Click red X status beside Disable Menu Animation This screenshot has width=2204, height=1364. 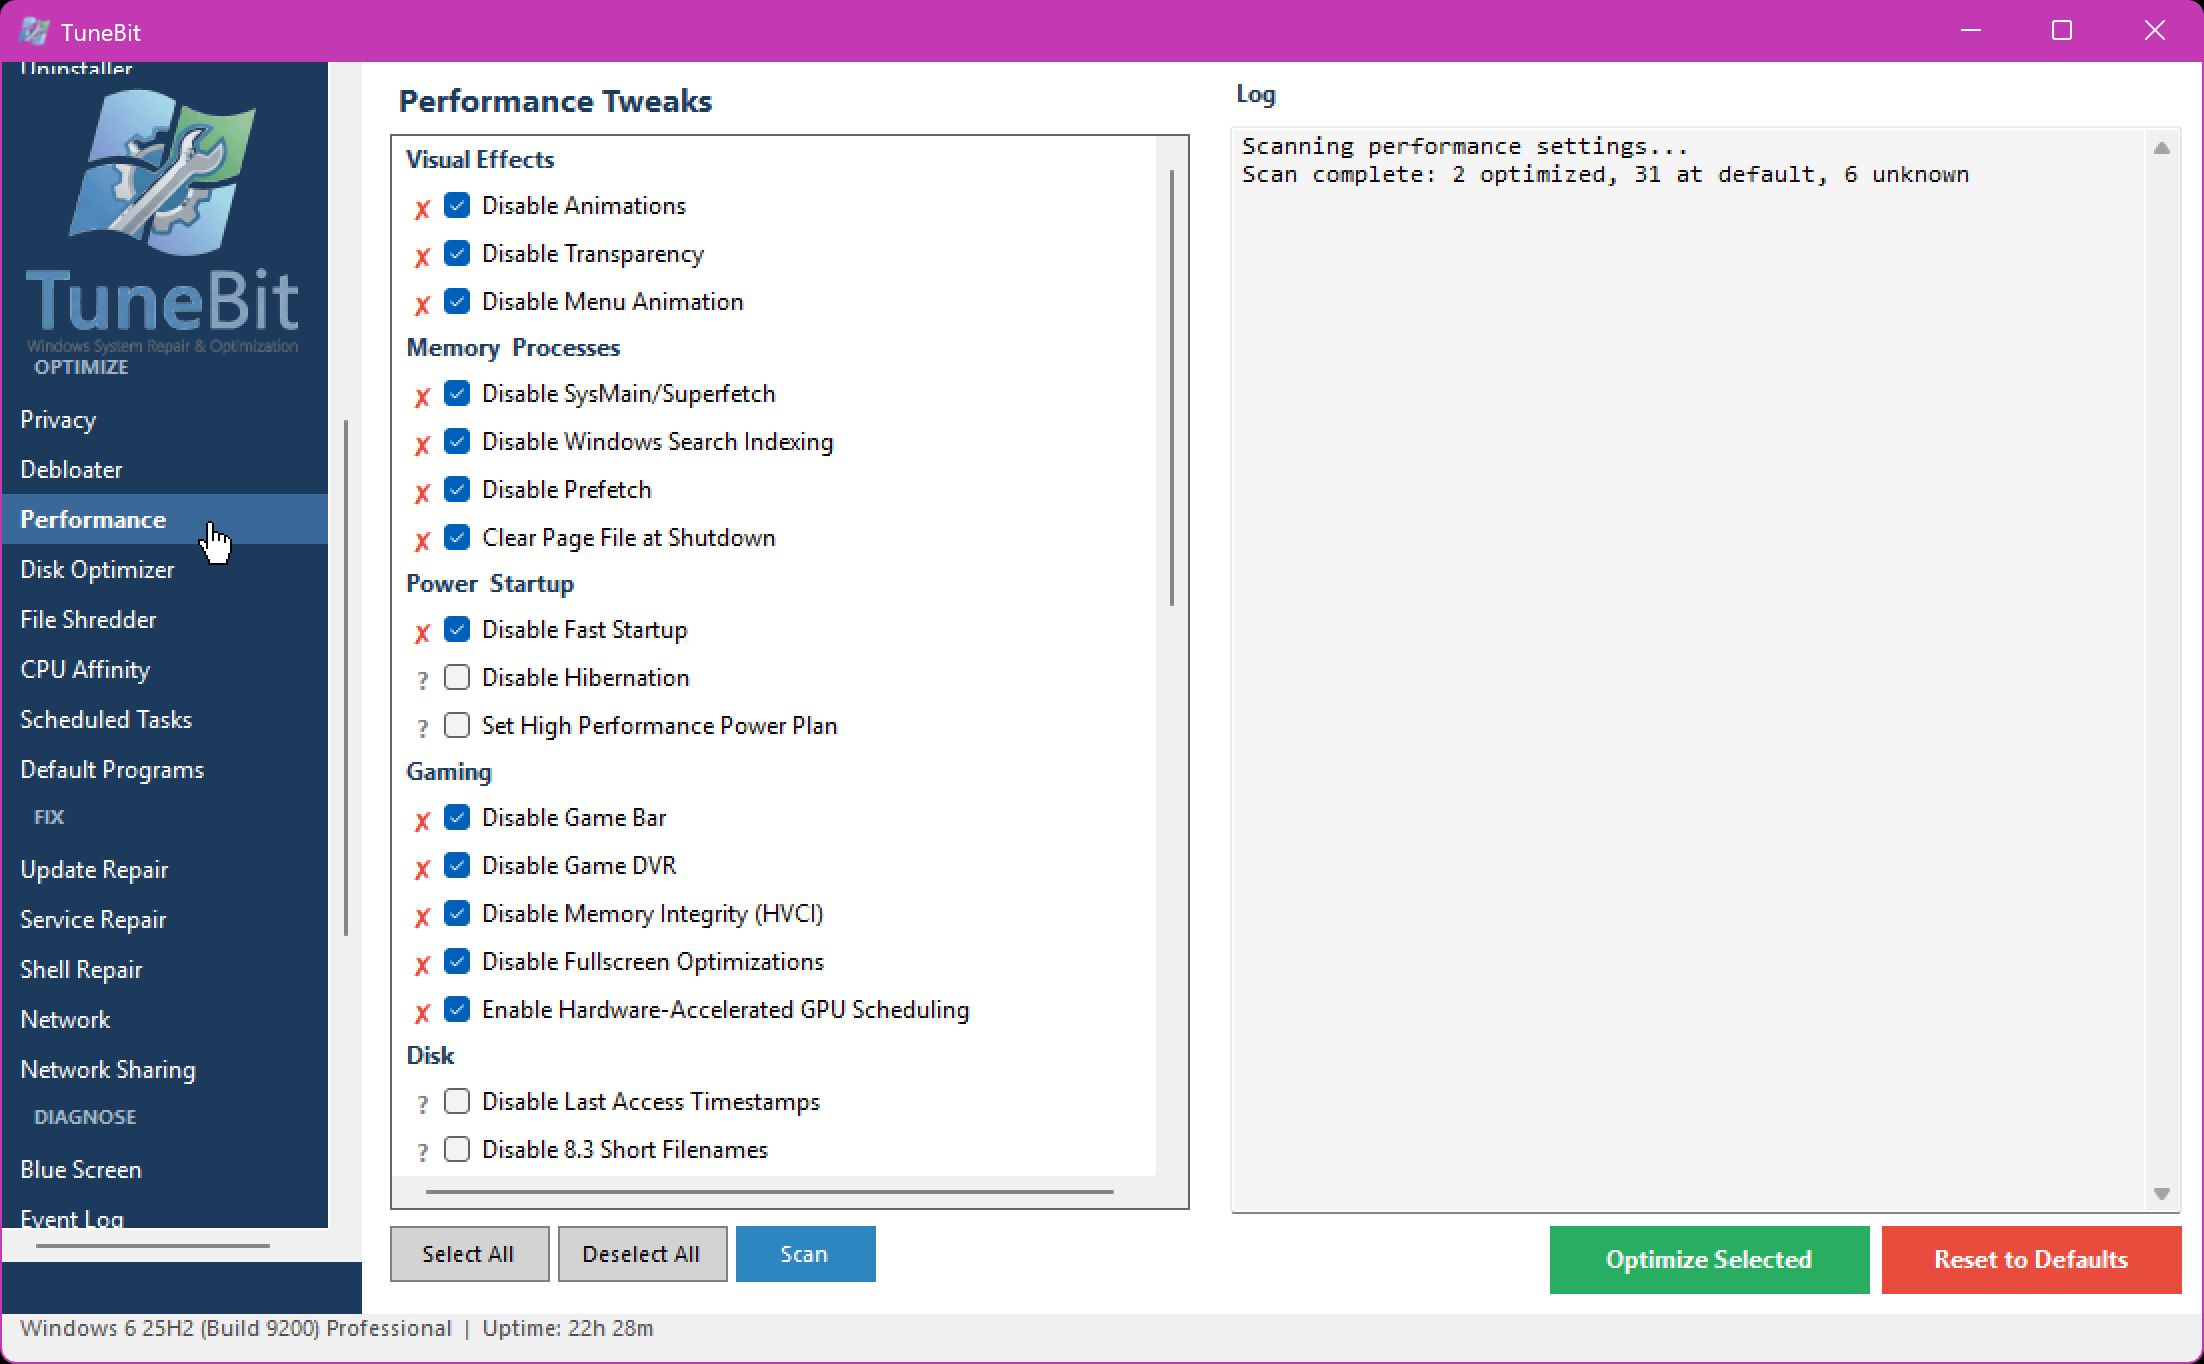(x=422, y=305)
